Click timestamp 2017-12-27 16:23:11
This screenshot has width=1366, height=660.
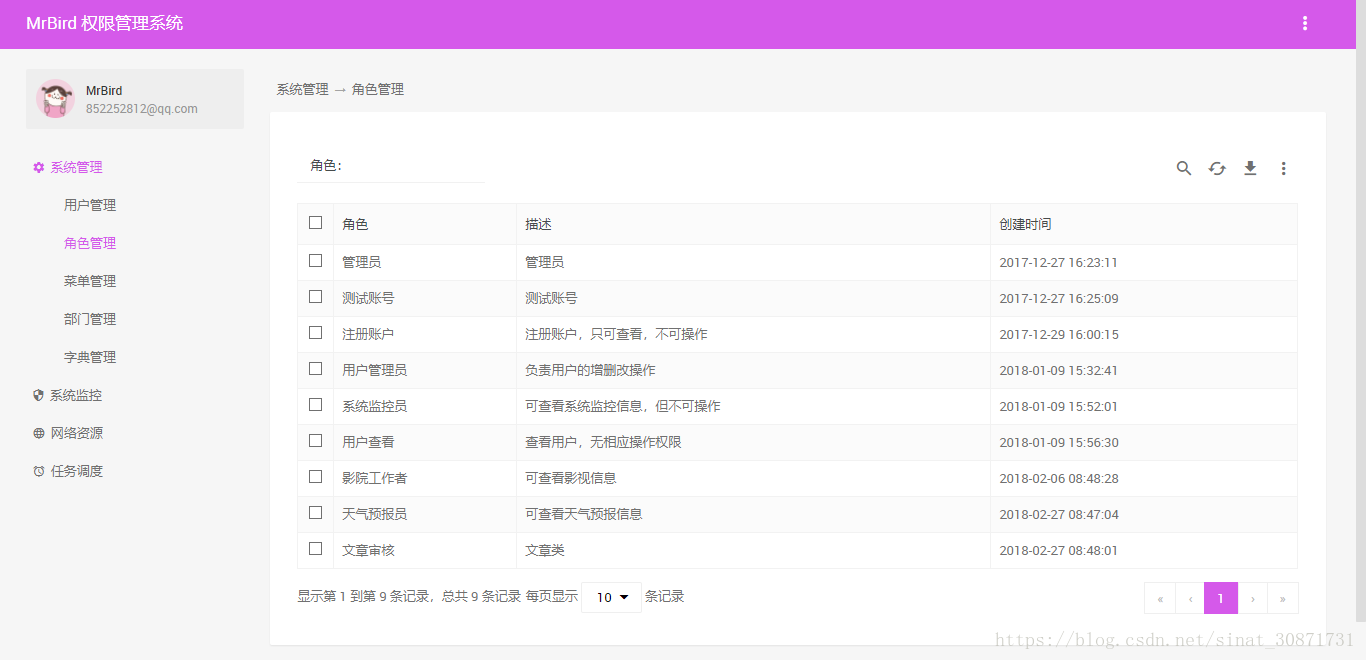(1058, 262)
